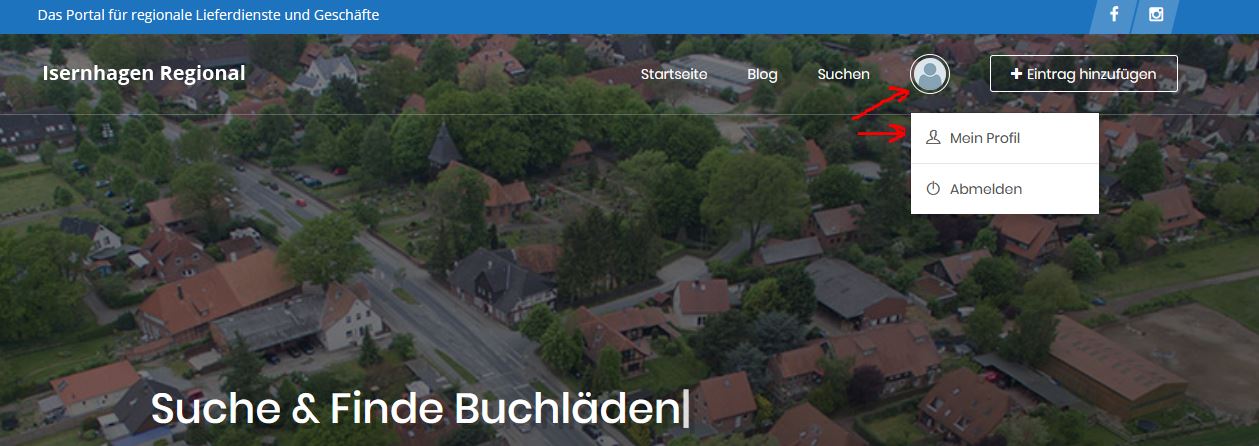Open the Suchen navigation item
Image resolution: width=1259 pixels, height=446 pixels.
coord(843,74)
